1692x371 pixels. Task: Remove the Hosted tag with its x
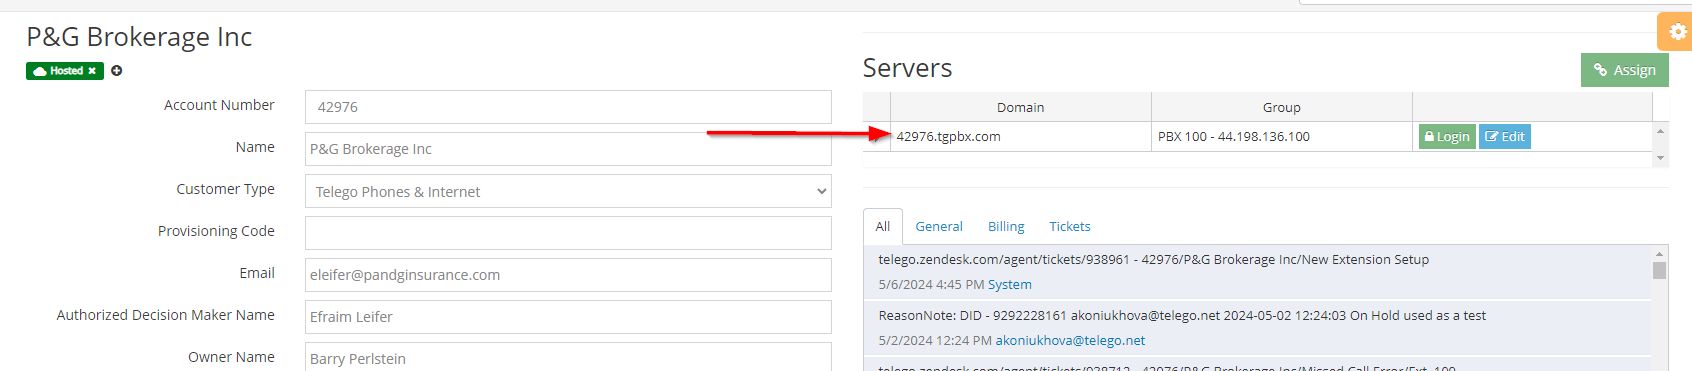pyautogui.click(x=92, y=71)
